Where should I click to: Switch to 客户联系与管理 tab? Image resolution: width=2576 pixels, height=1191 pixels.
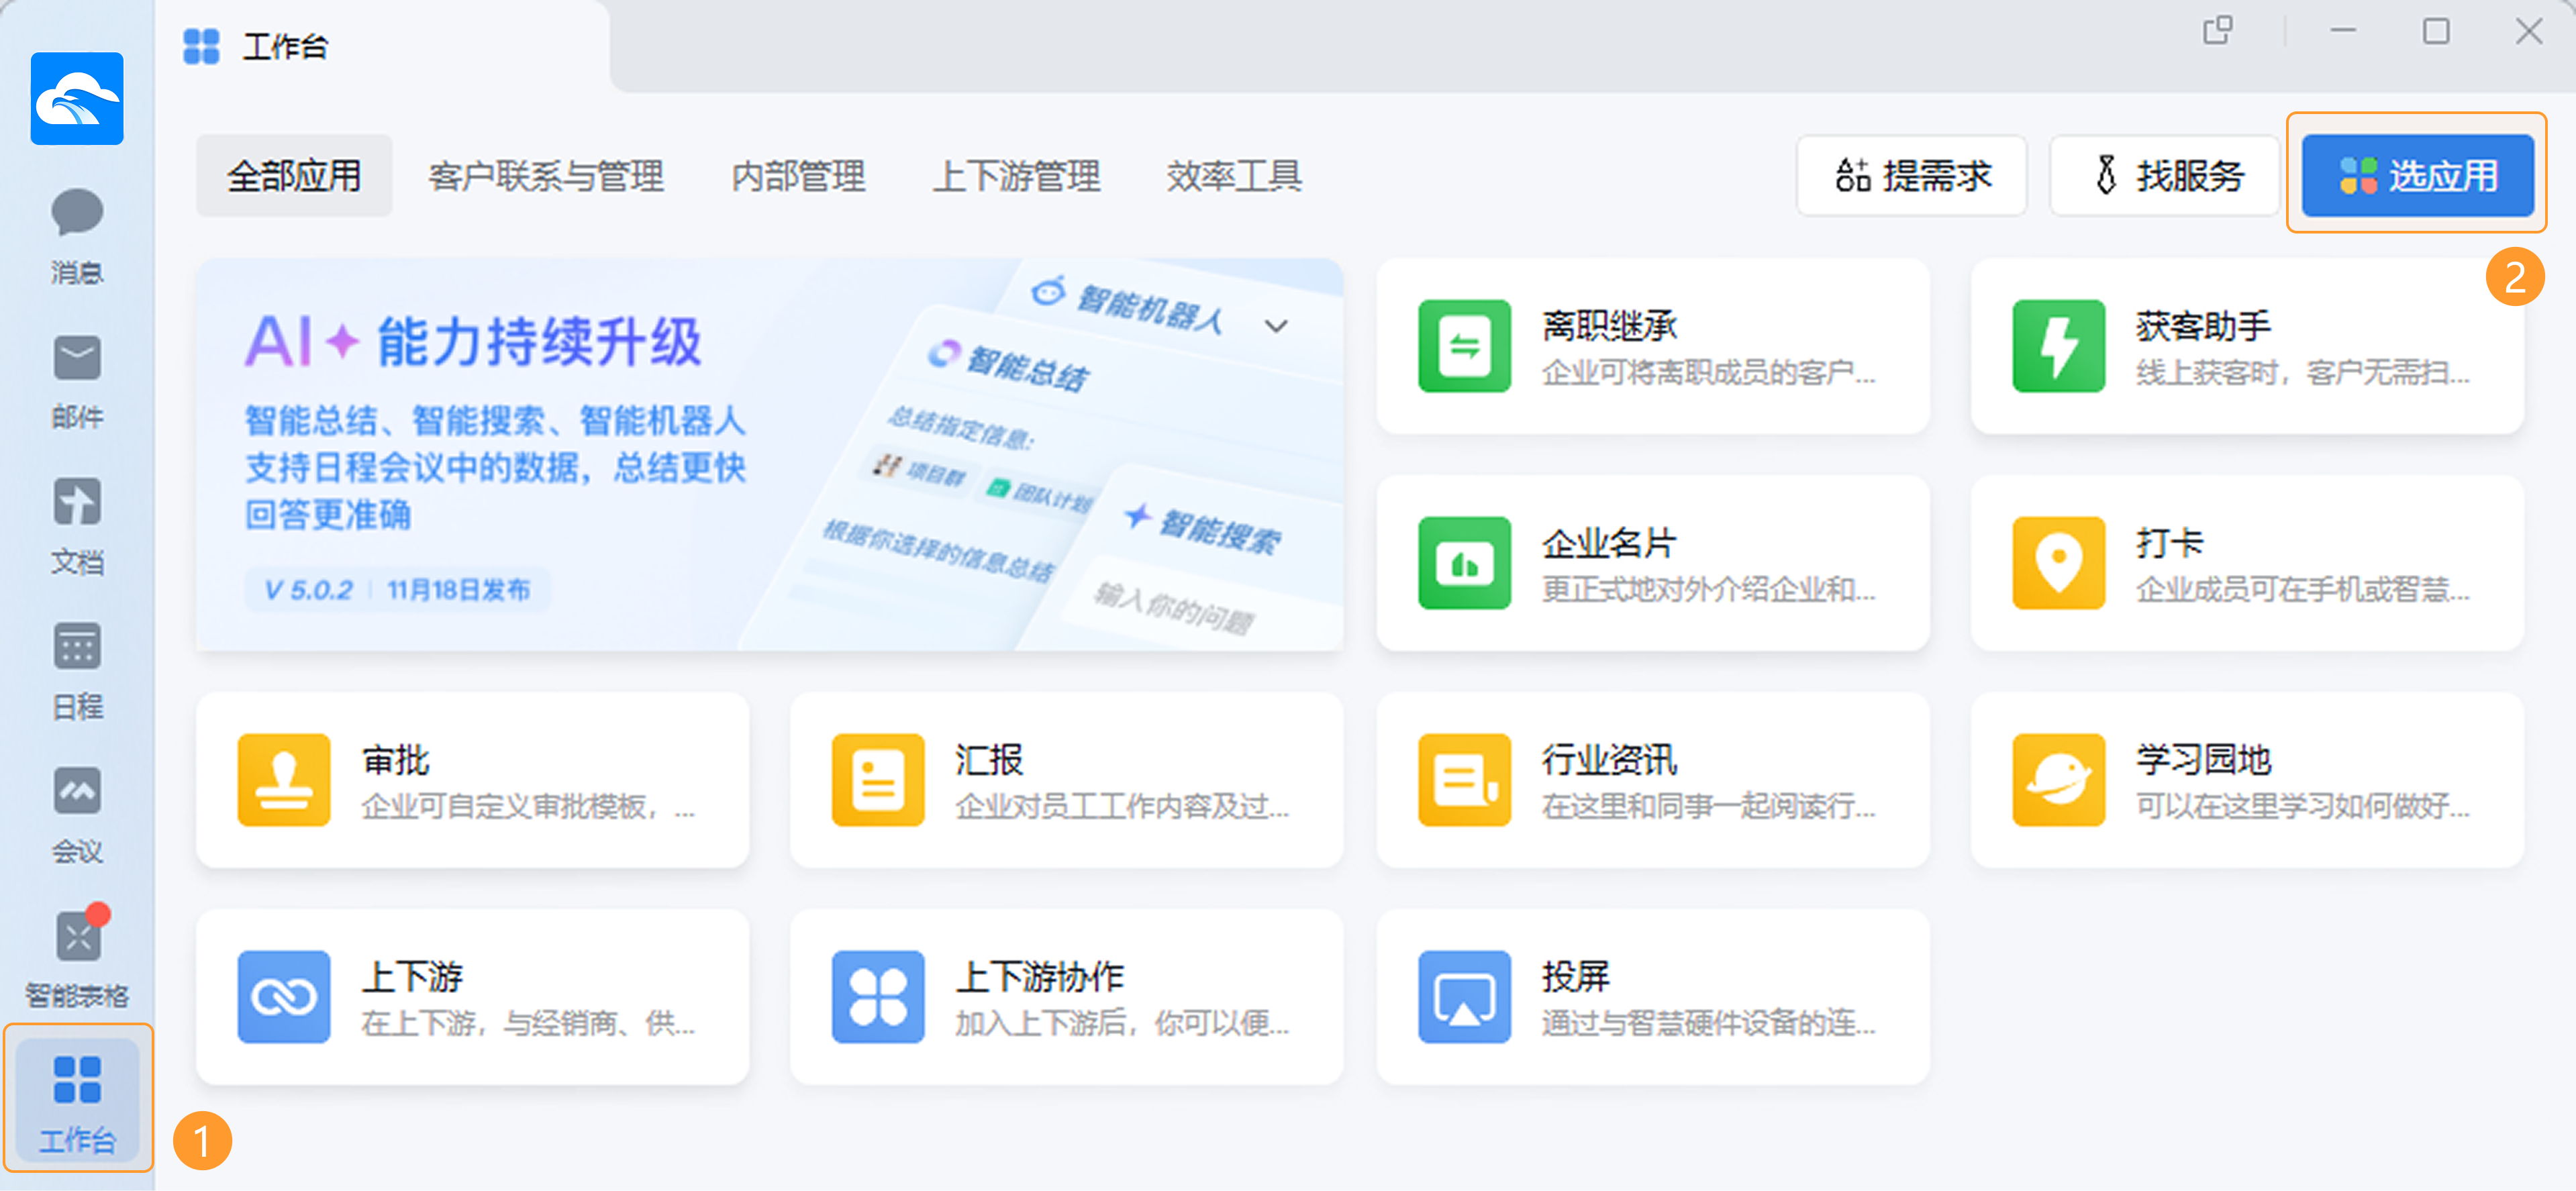click(x=546, y=176)
